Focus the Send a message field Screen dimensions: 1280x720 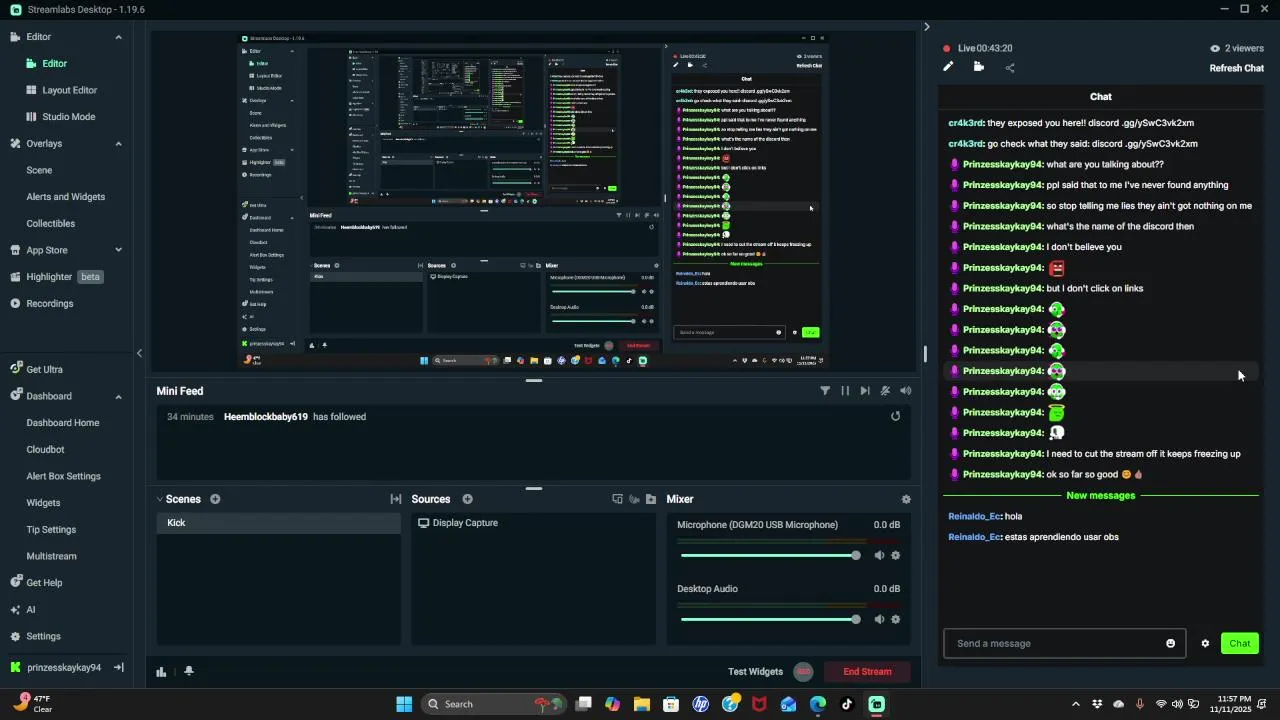coord(1064,643)
